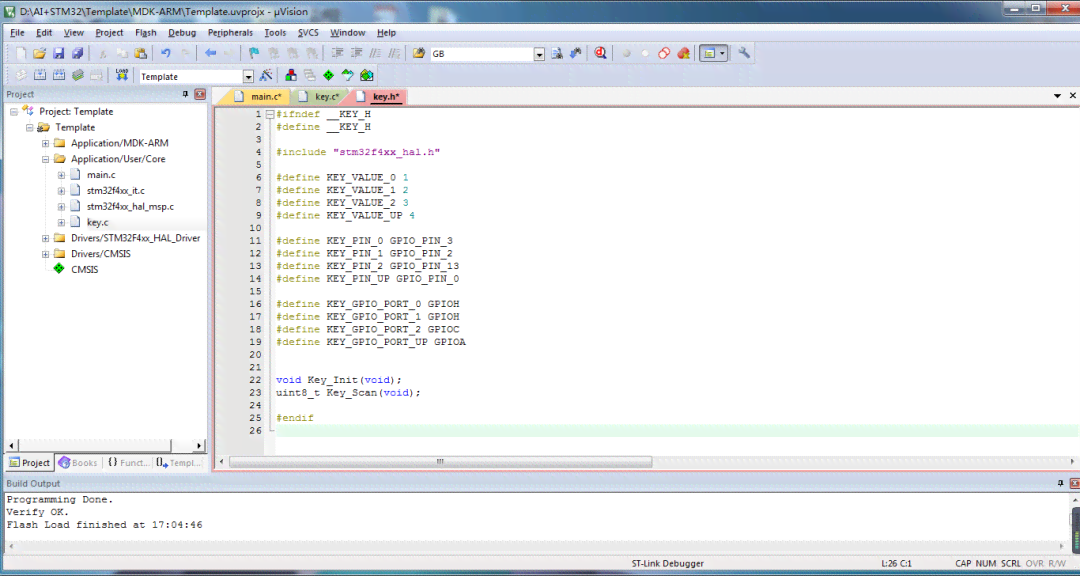
Task: Switch to the Books panel tab
Action: 78,462
